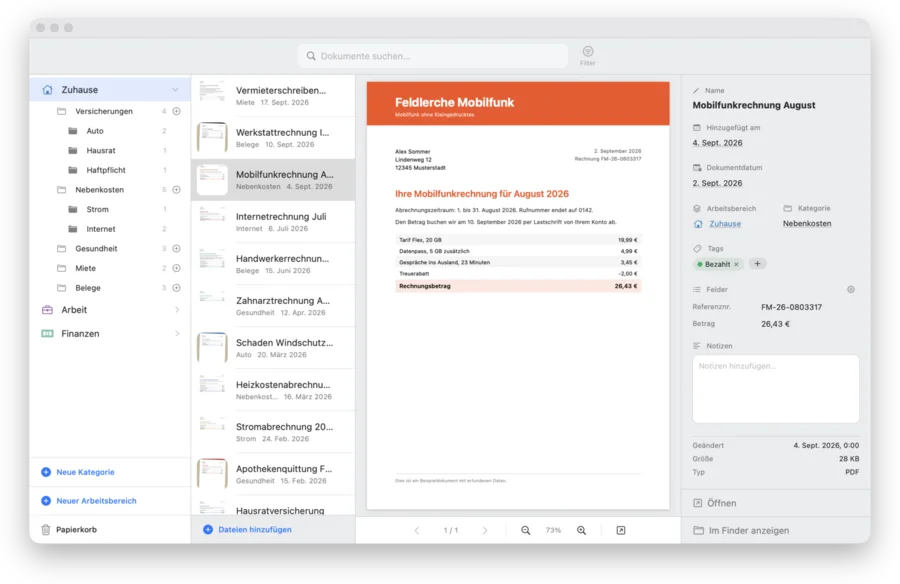Zoom in on the document preview
900x584 pixels.
coord(581,530)
